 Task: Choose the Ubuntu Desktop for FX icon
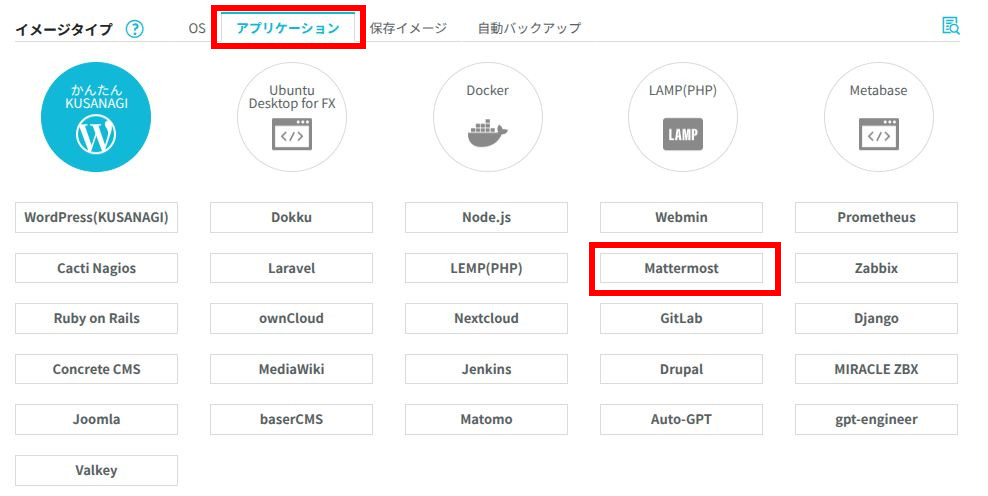pos(292,117)
